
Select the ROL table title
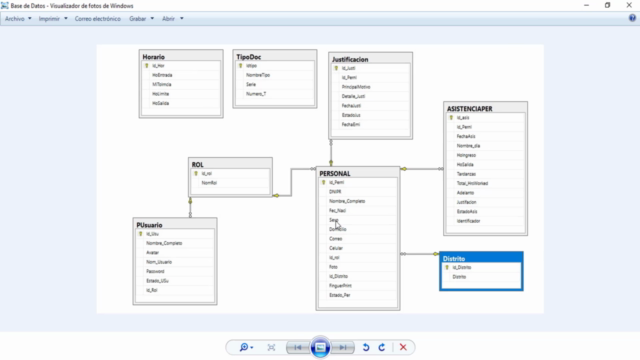pyautogui.click(x=198, y=165)
